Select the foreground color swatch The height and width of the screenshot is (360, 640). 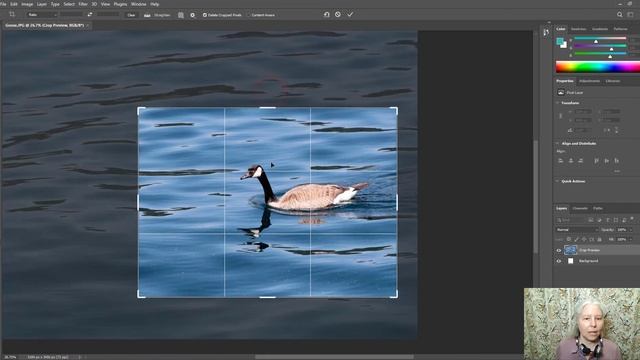point(560,41)
